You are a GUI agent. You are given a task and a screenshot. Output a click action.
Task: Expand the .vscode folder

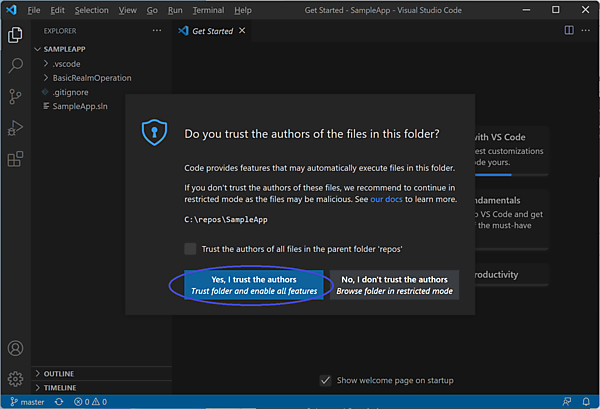pyautogui.click(x=66, y=64)
